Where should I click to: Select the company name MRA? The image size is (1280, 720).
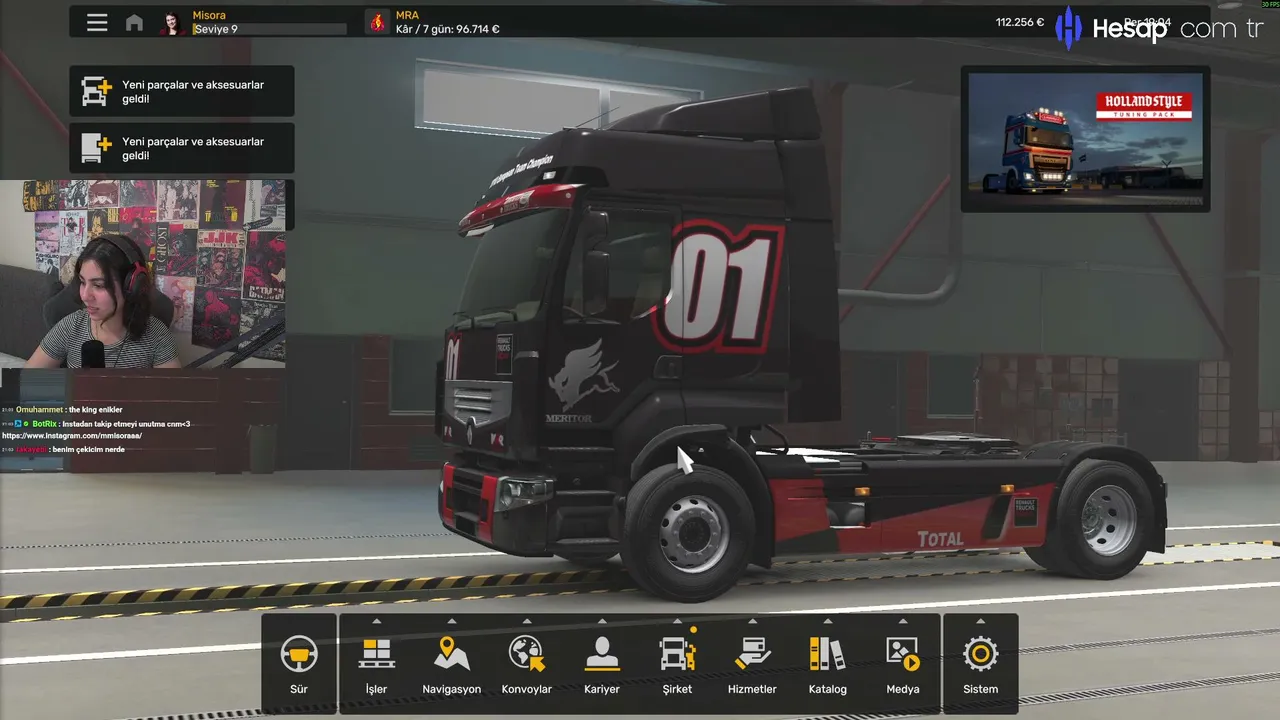[407, 15]
